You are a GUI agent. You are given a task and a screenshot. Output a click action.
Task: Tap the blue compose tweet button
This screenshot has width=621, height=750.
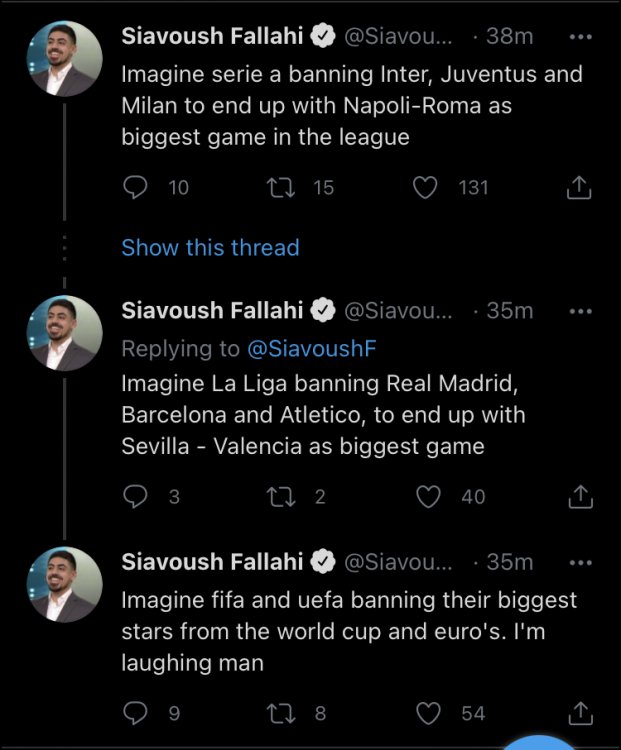pyautogui.click(x=540, y=742)
